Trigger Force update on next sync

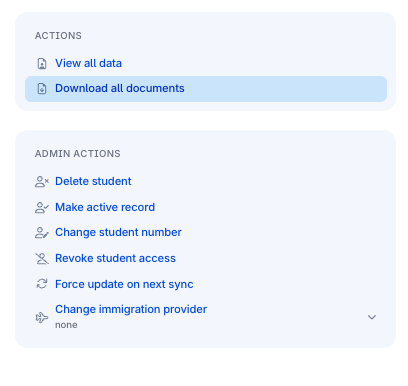(124, 284)
